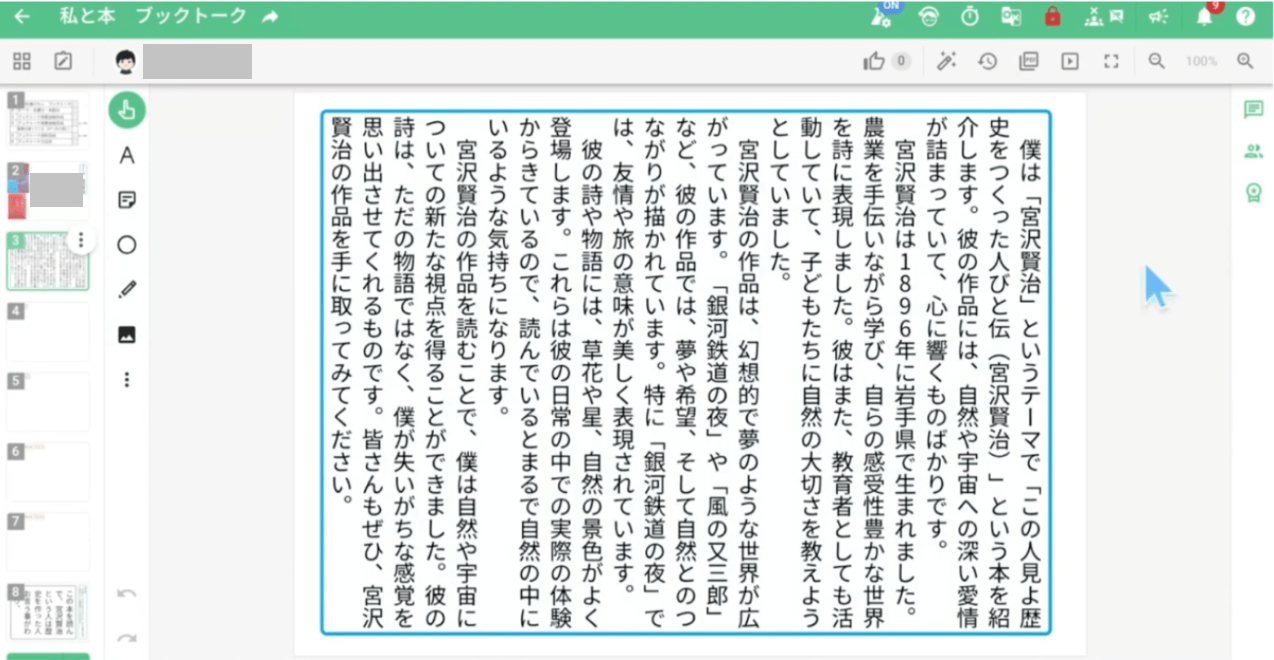This screenshot has width=1274, height=660.
Task: Select the circle shape tool
Action: tap(127, 245)
